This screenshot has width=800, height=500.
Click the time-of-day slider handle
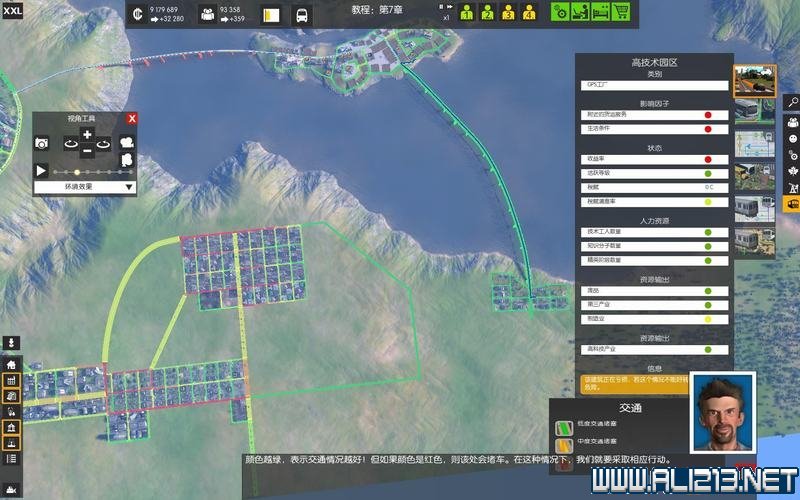click(x=78, y=171)
